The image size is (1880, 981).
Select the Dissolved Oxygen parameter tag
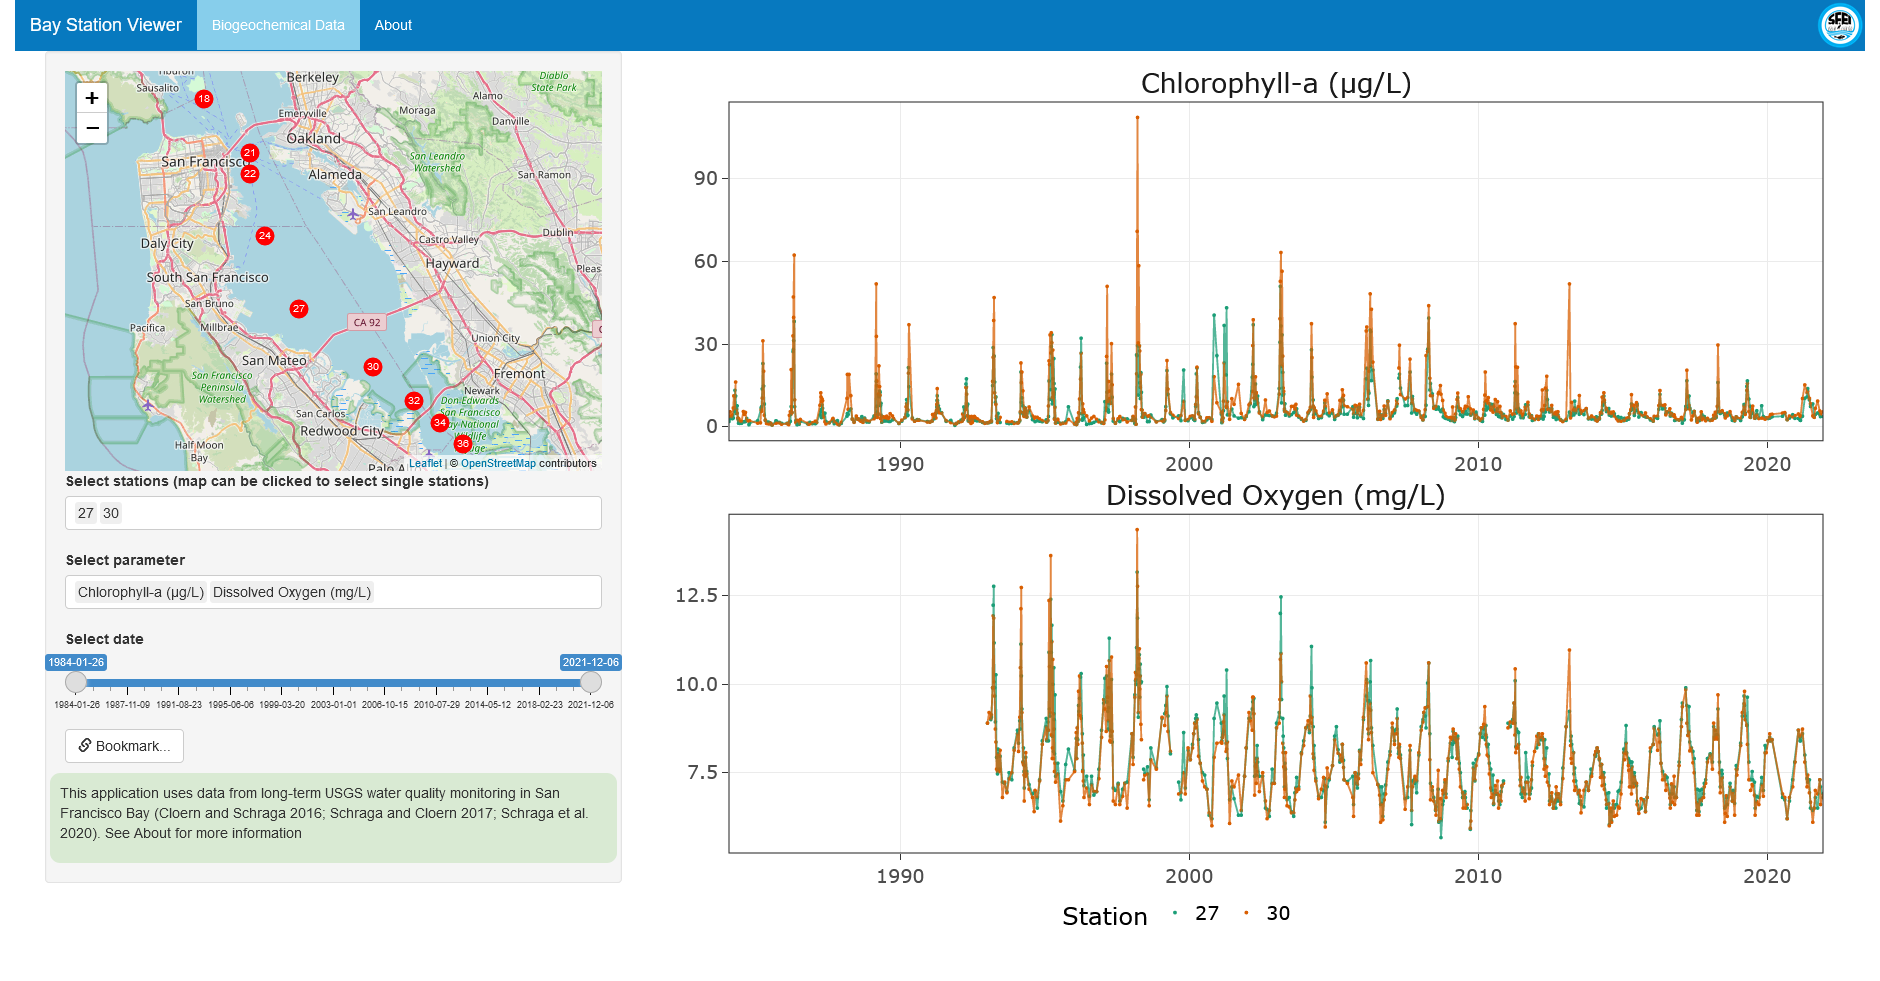(292, 592)
